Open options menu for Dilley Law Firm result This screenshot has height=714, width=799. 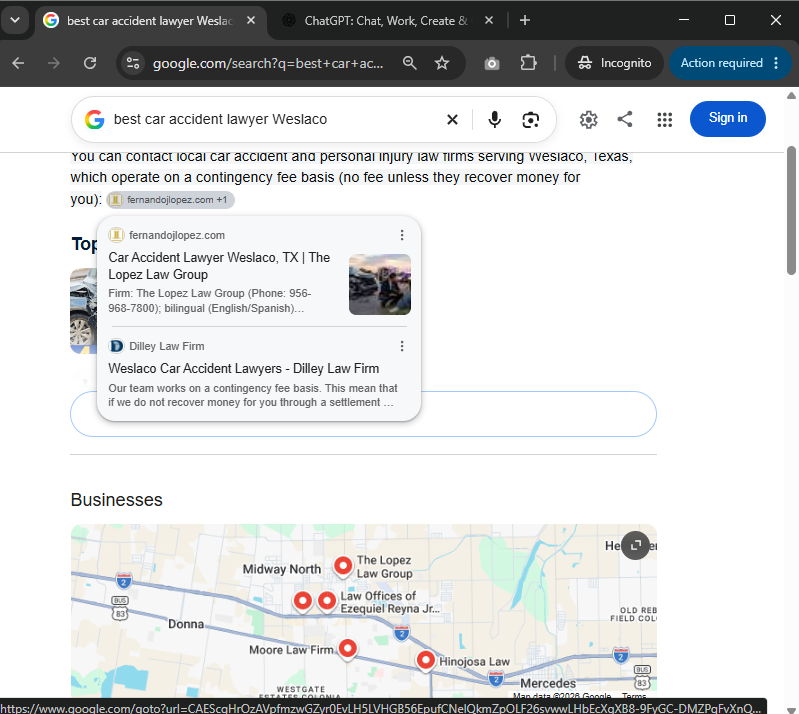click(402, 346)
